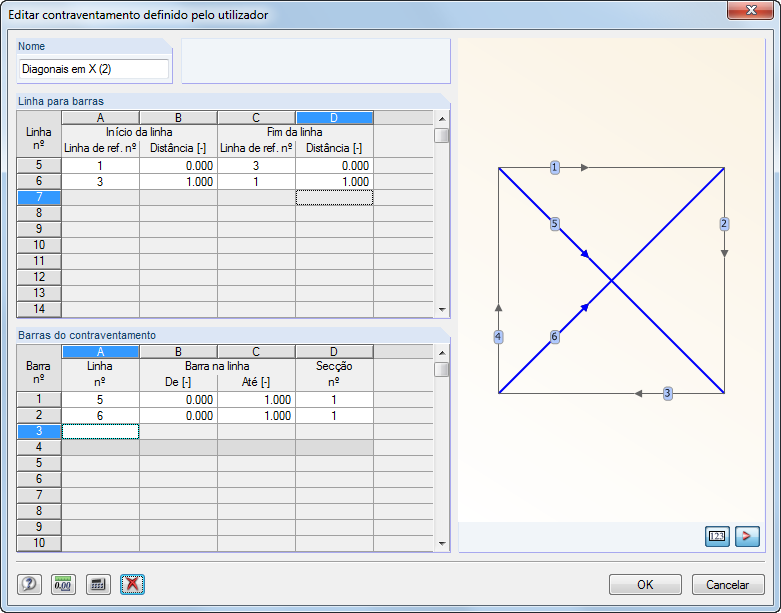The image size is (781, 613).
Task: Click the units and decimals icon
Action: click(63, 584)
